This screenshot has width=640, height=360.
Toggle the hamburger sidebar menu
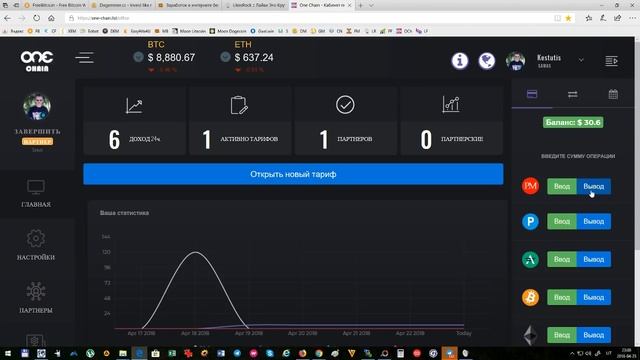[x=84, y=58]
